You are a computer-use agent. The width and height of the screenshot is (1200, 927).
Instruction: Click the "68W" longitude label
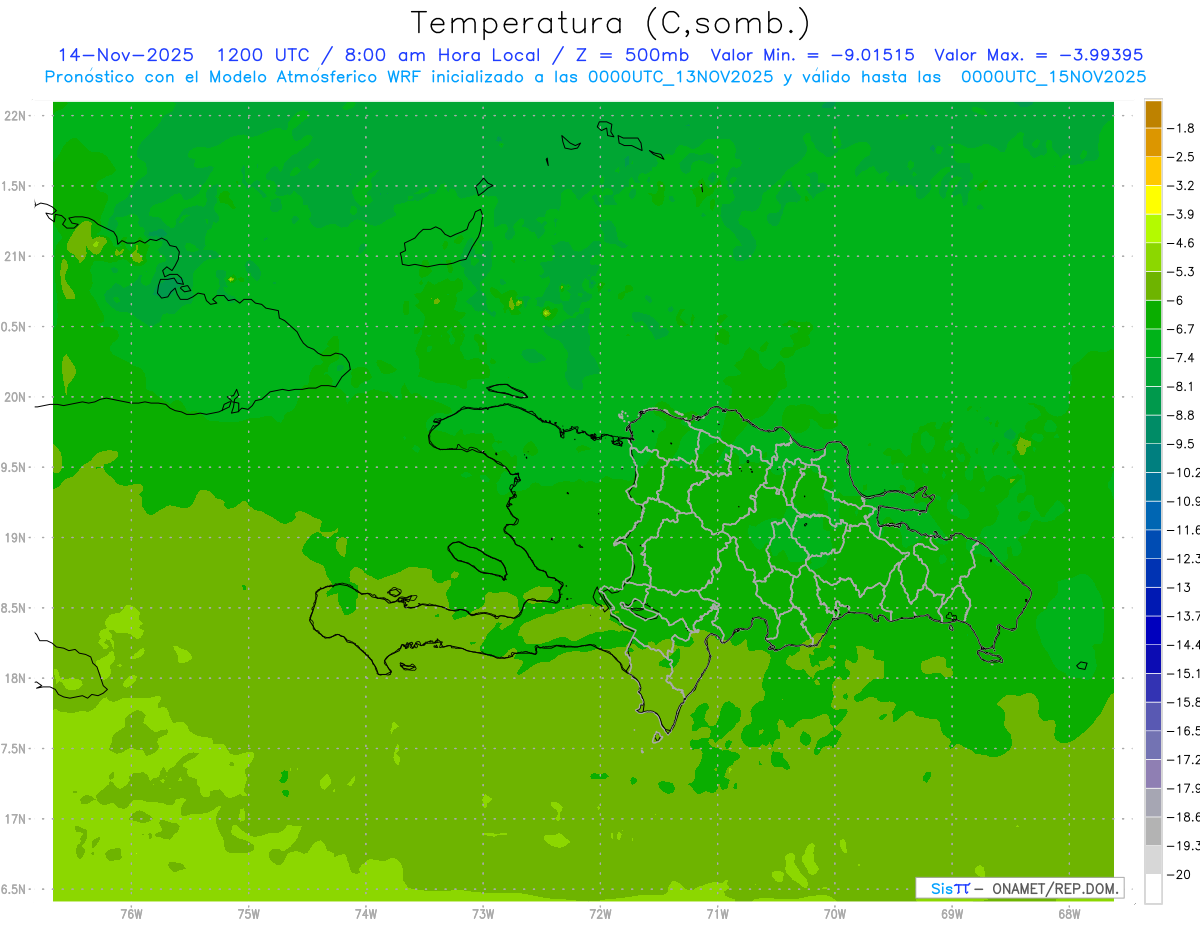click(1069, 914)
